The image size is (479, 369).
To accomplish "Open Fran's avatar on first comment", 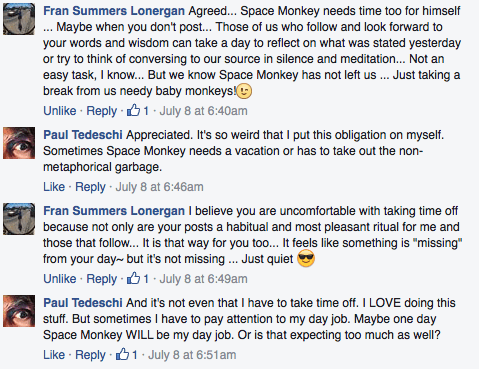I will [19, 19].
